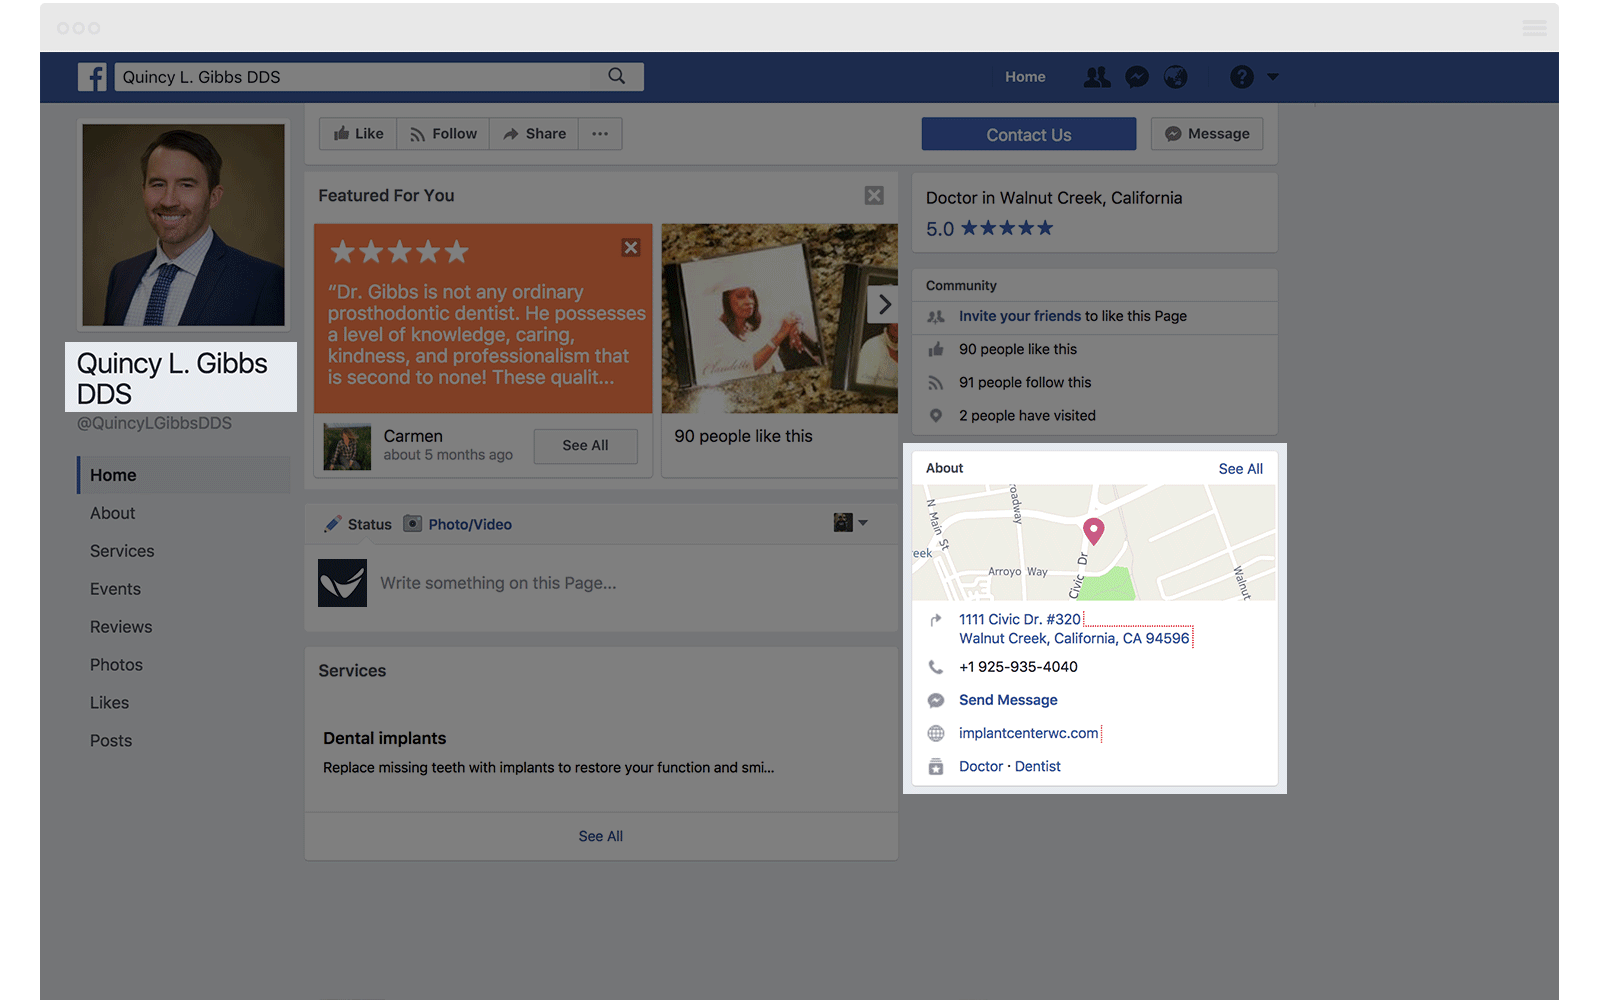The height and width of the screenshot is (1000, 1600).
Task: Click Send Message link in About
Action: click(x=1008, y=700)
